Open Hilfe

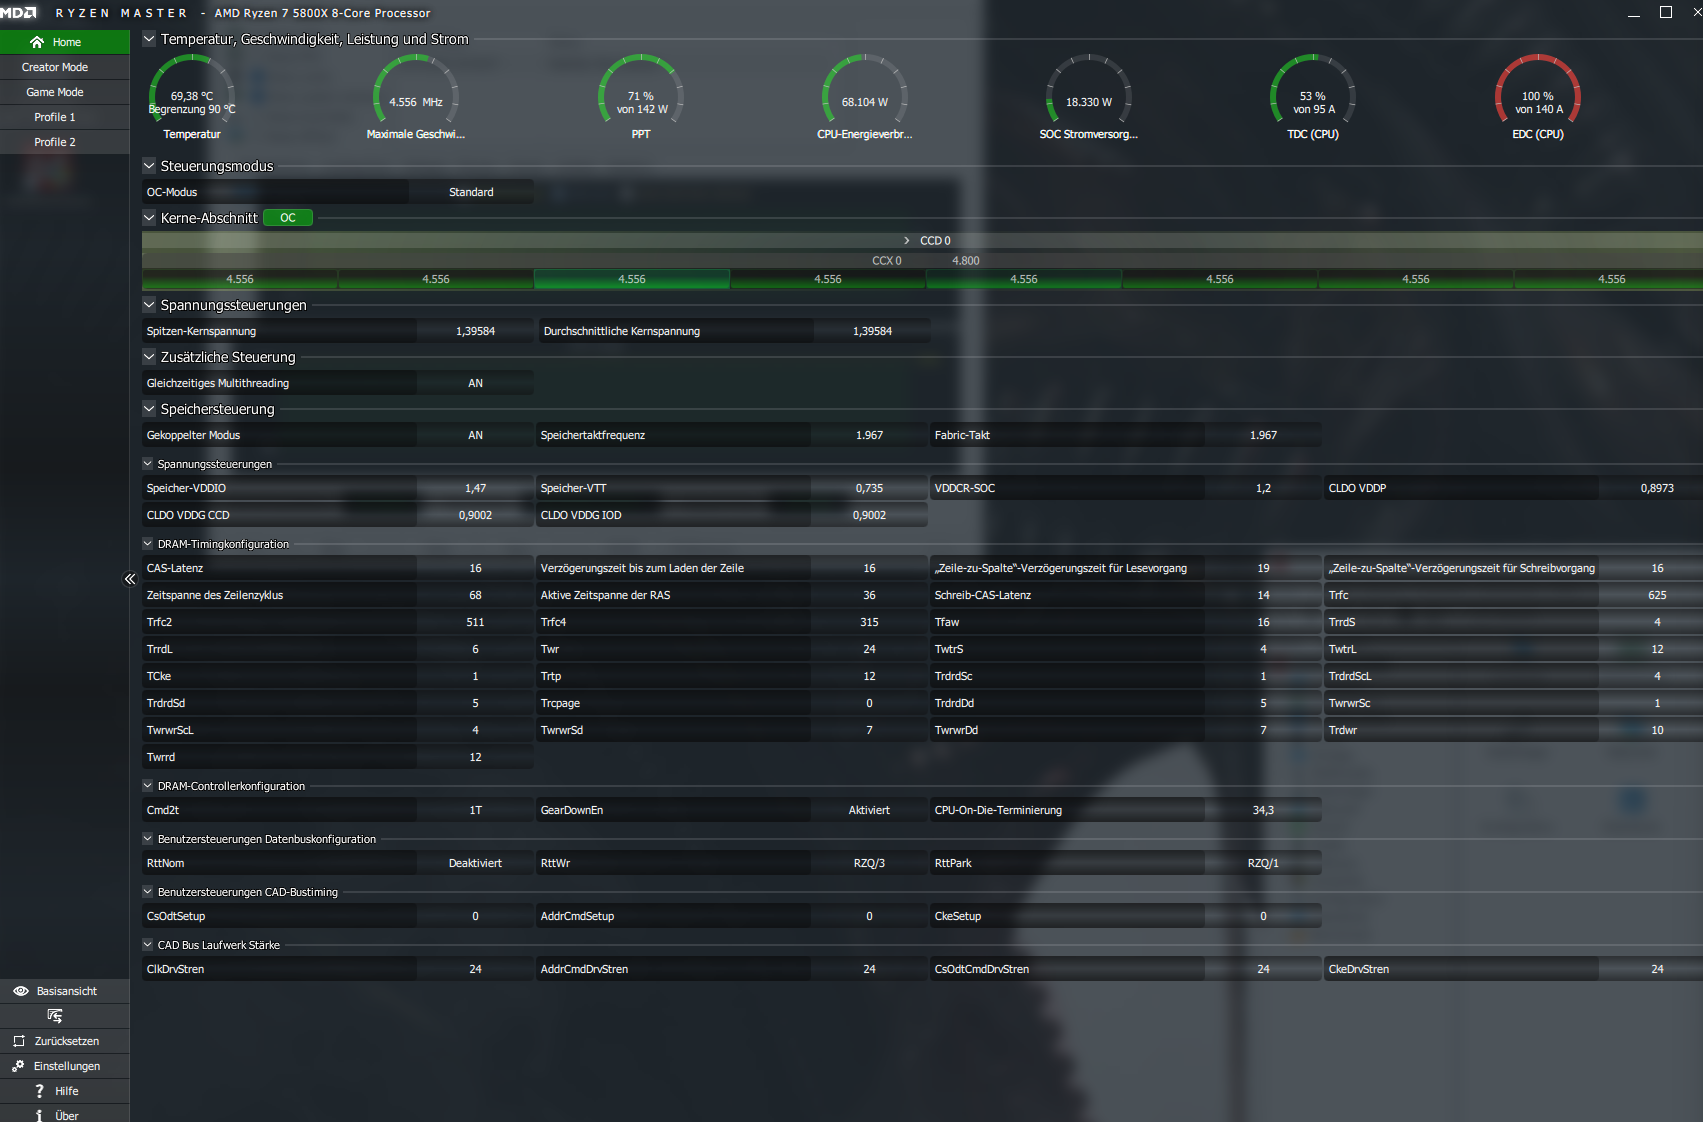pos(65,1091)
